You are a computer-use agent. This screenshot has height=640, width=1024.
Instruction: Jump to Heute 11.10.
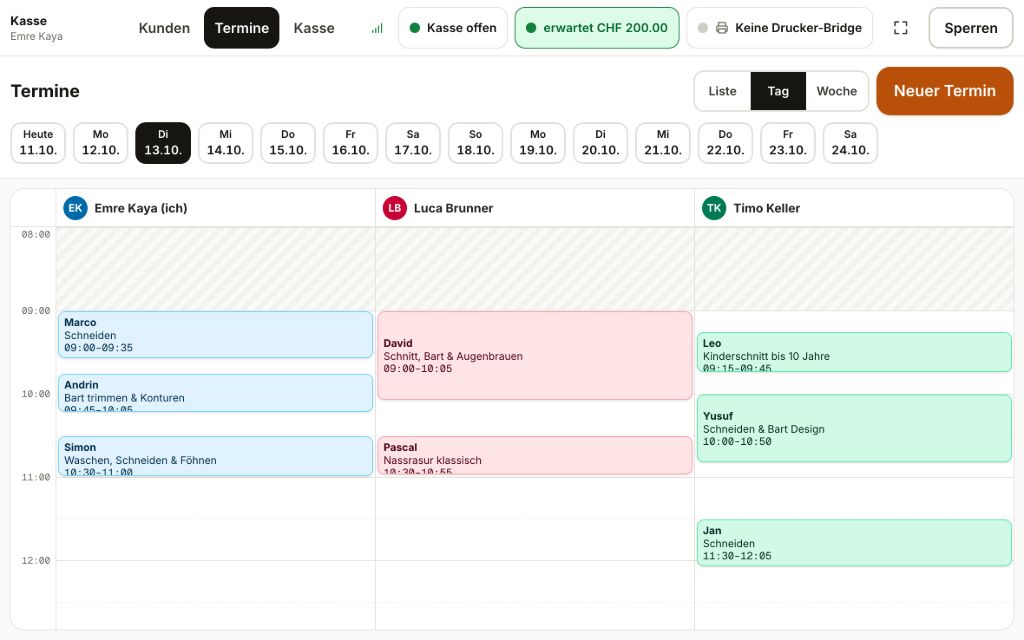click(38, 142)
